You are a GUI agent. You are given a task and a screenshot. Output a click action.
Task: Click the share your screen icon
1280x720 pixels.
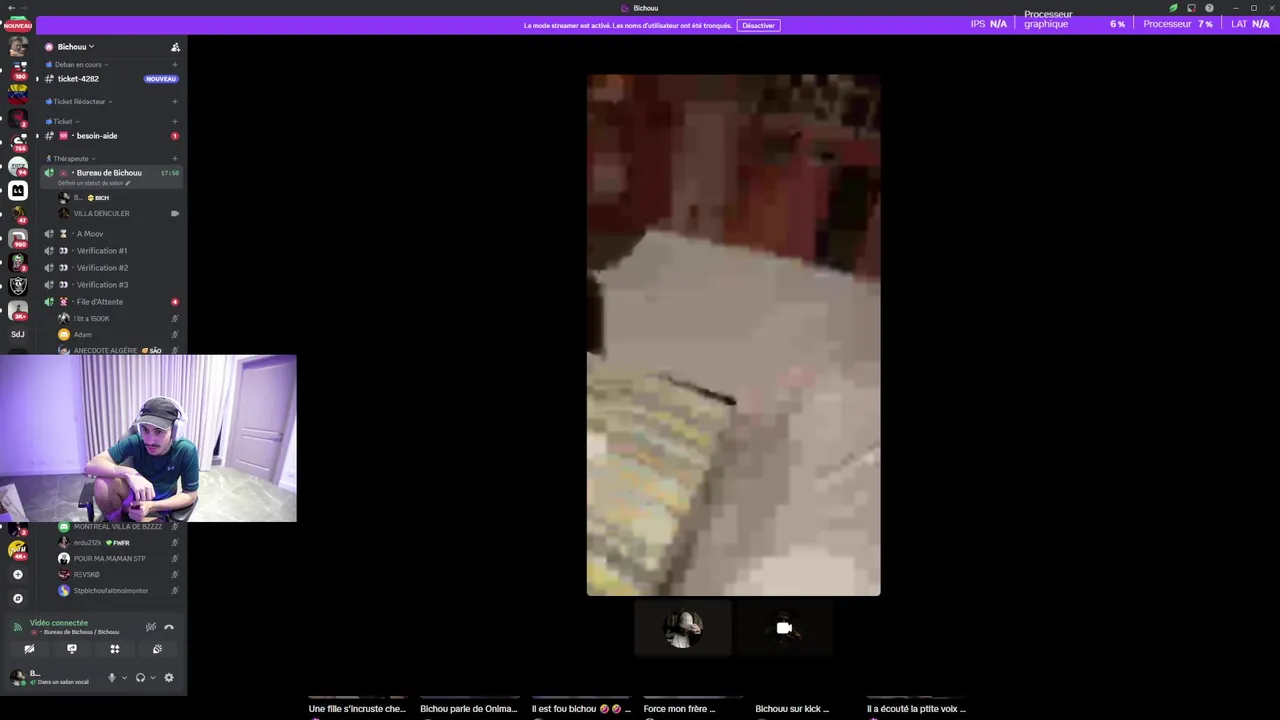click(x=72, y=649)
